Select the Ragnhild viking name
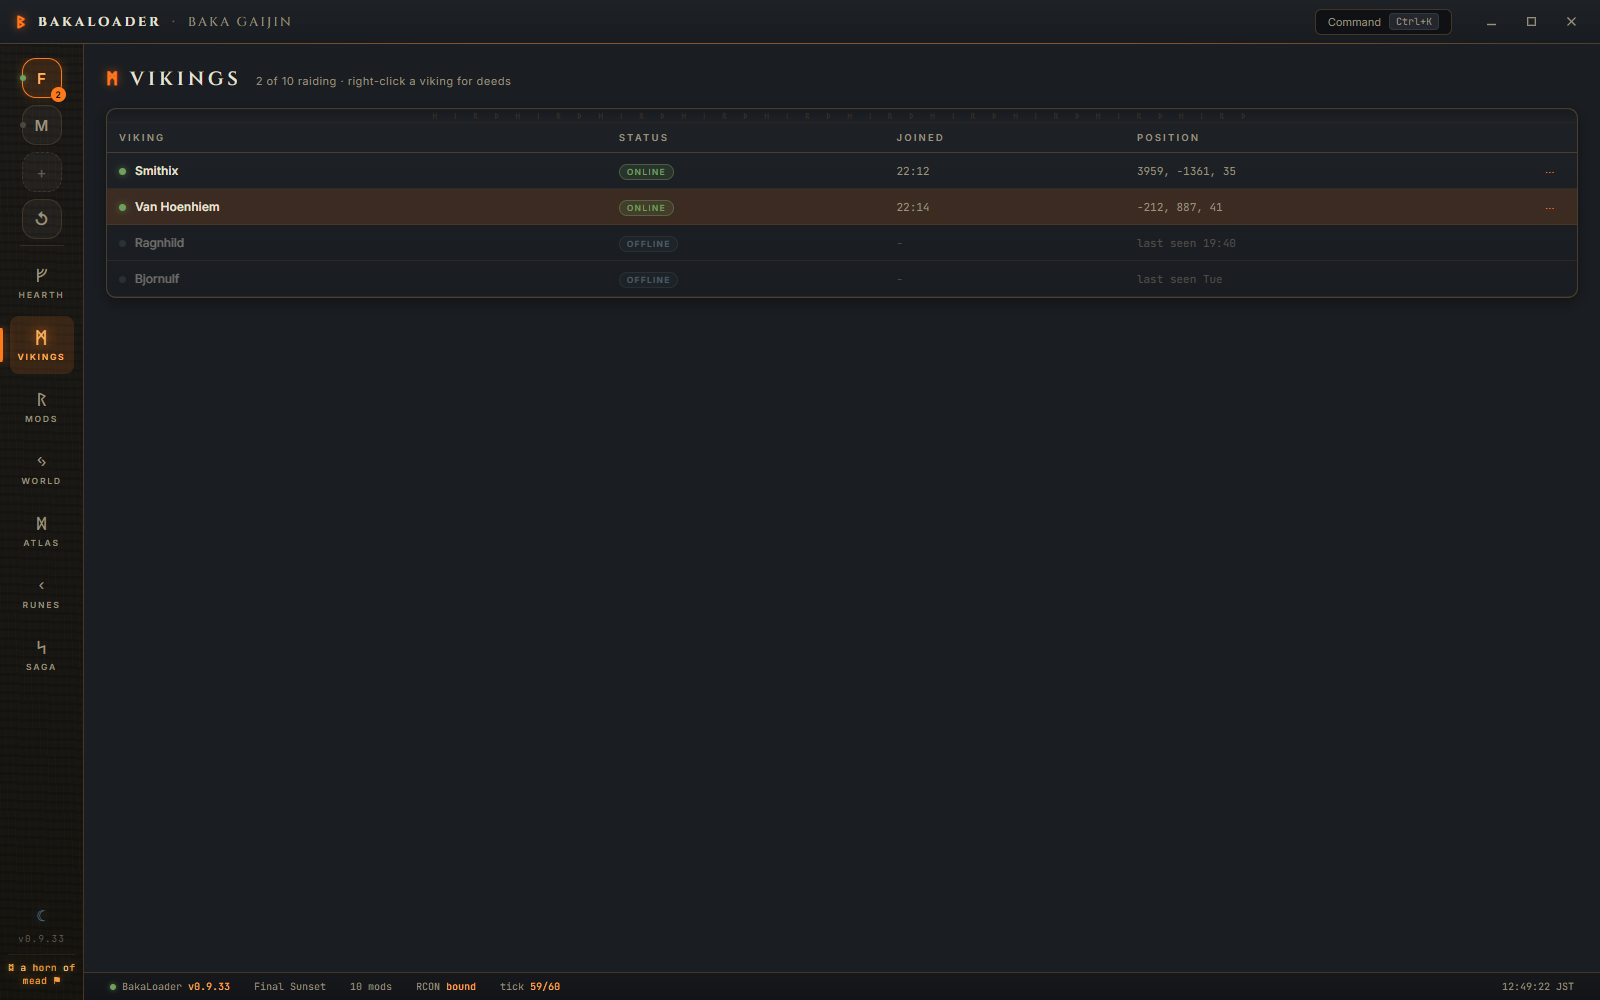 (x=159, y=243)
